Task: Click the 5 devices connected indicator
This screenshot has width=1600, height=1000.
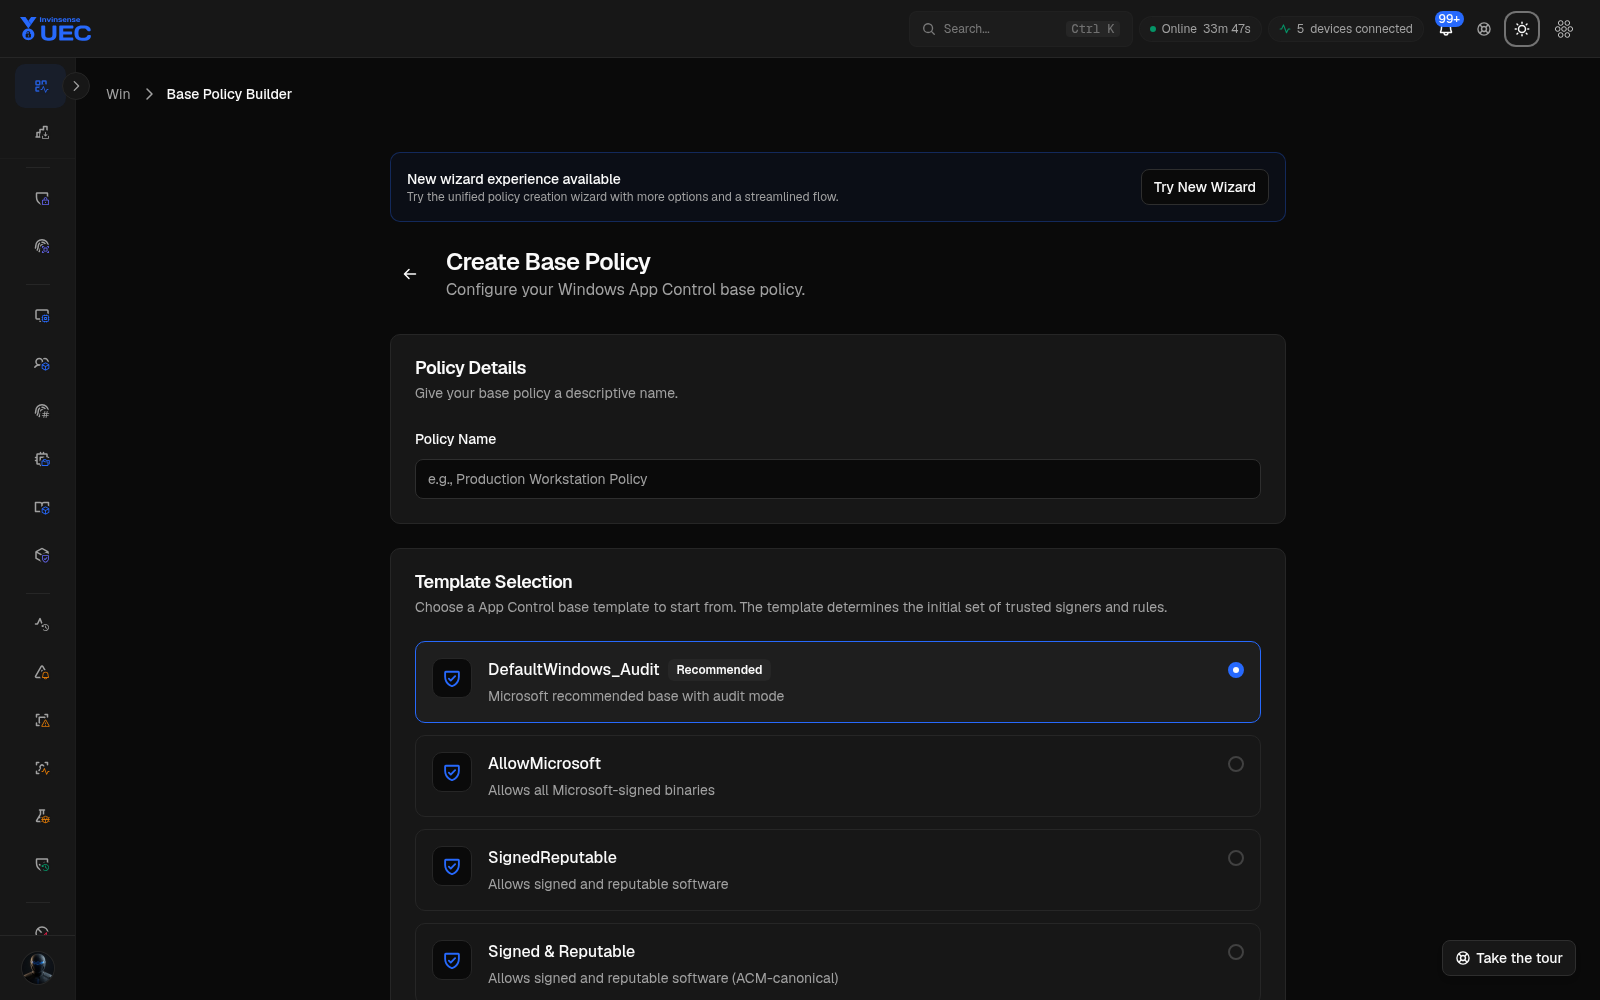Action: point(1346,29)
